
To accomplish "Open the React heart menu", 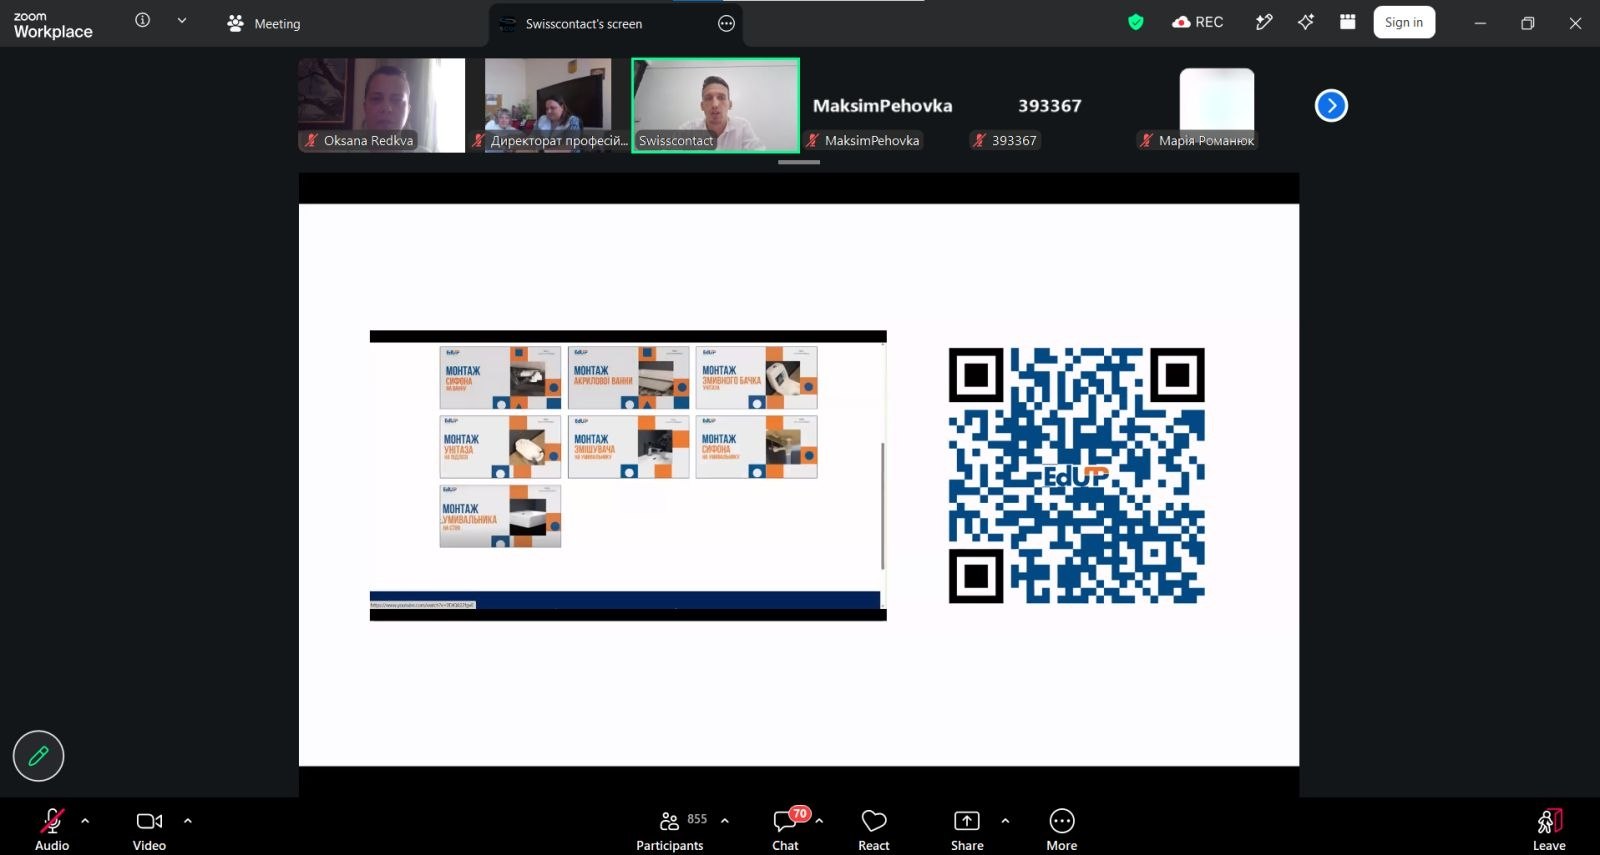I will [874, 830].
